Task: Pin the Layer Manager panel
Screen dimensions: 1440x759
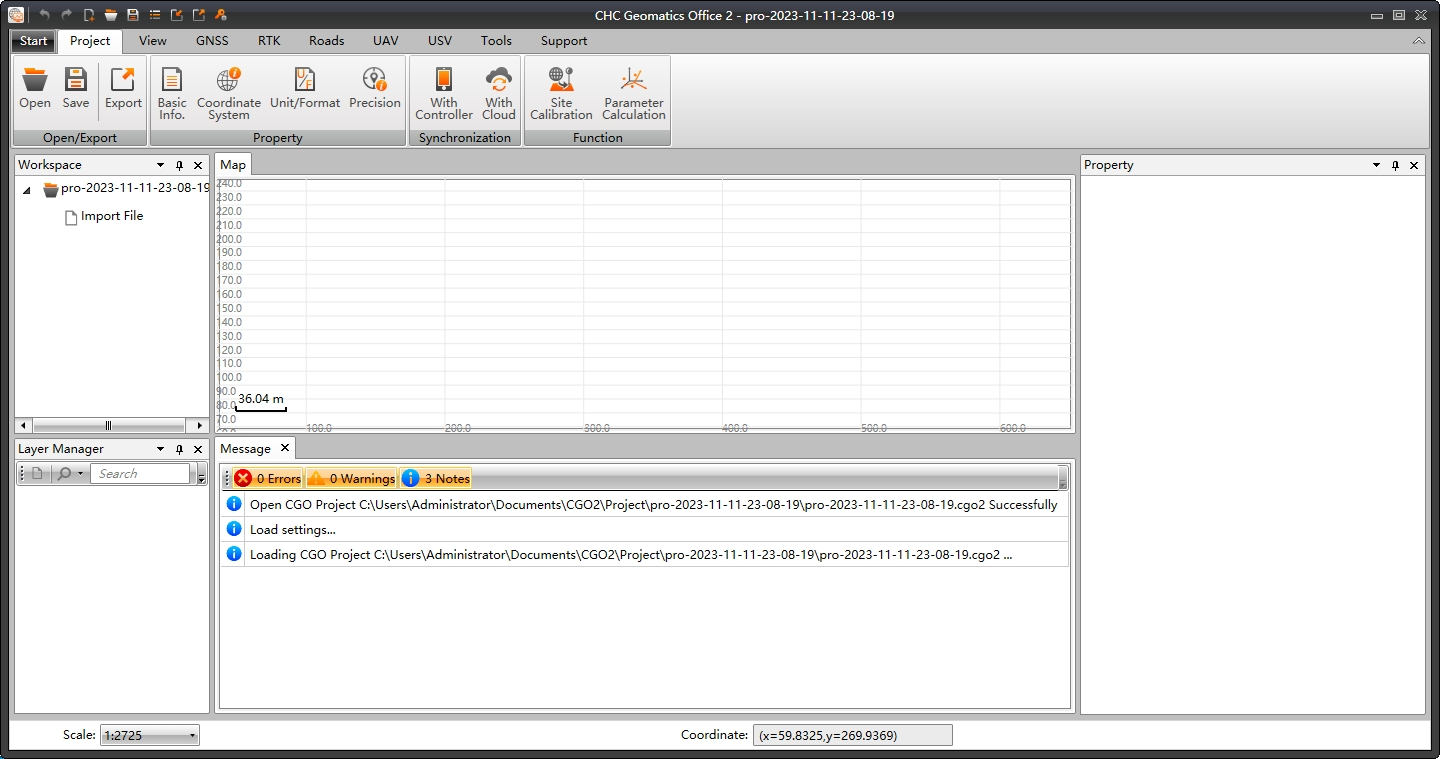Action: click(x=179, y=449)
